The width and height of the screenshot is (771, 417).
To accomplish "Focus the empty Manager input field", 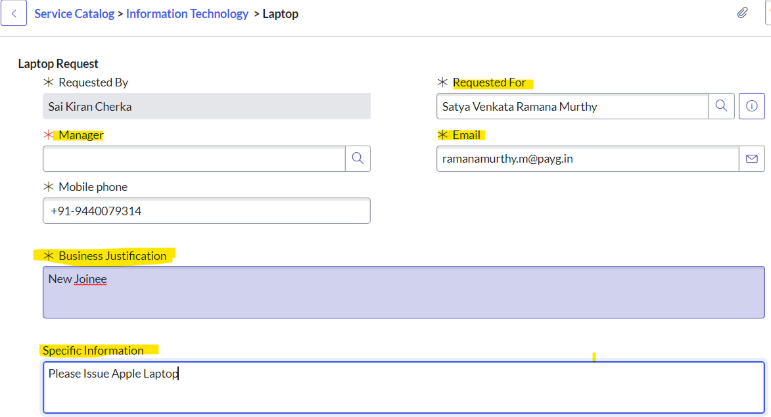I will [x=194, y=158].
